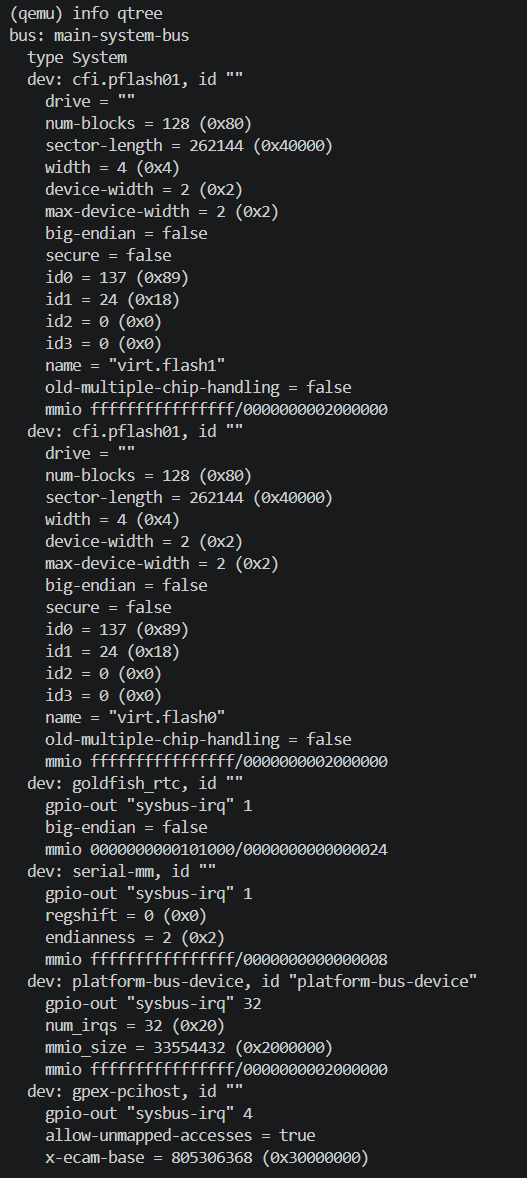Click the 'type System' line
The height and width of the screenshot is (1178, 527).
(77, 57)
